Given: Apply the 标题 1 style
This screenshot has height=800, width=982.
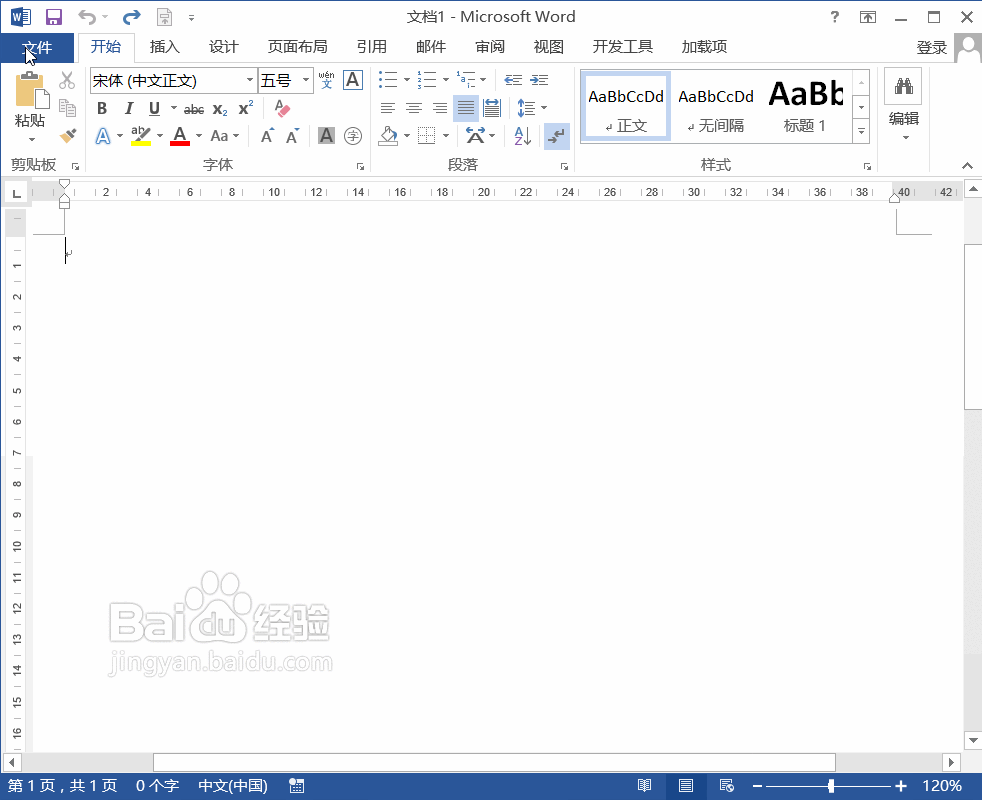Looking at the screenshot, I should [x=805, y=106].
